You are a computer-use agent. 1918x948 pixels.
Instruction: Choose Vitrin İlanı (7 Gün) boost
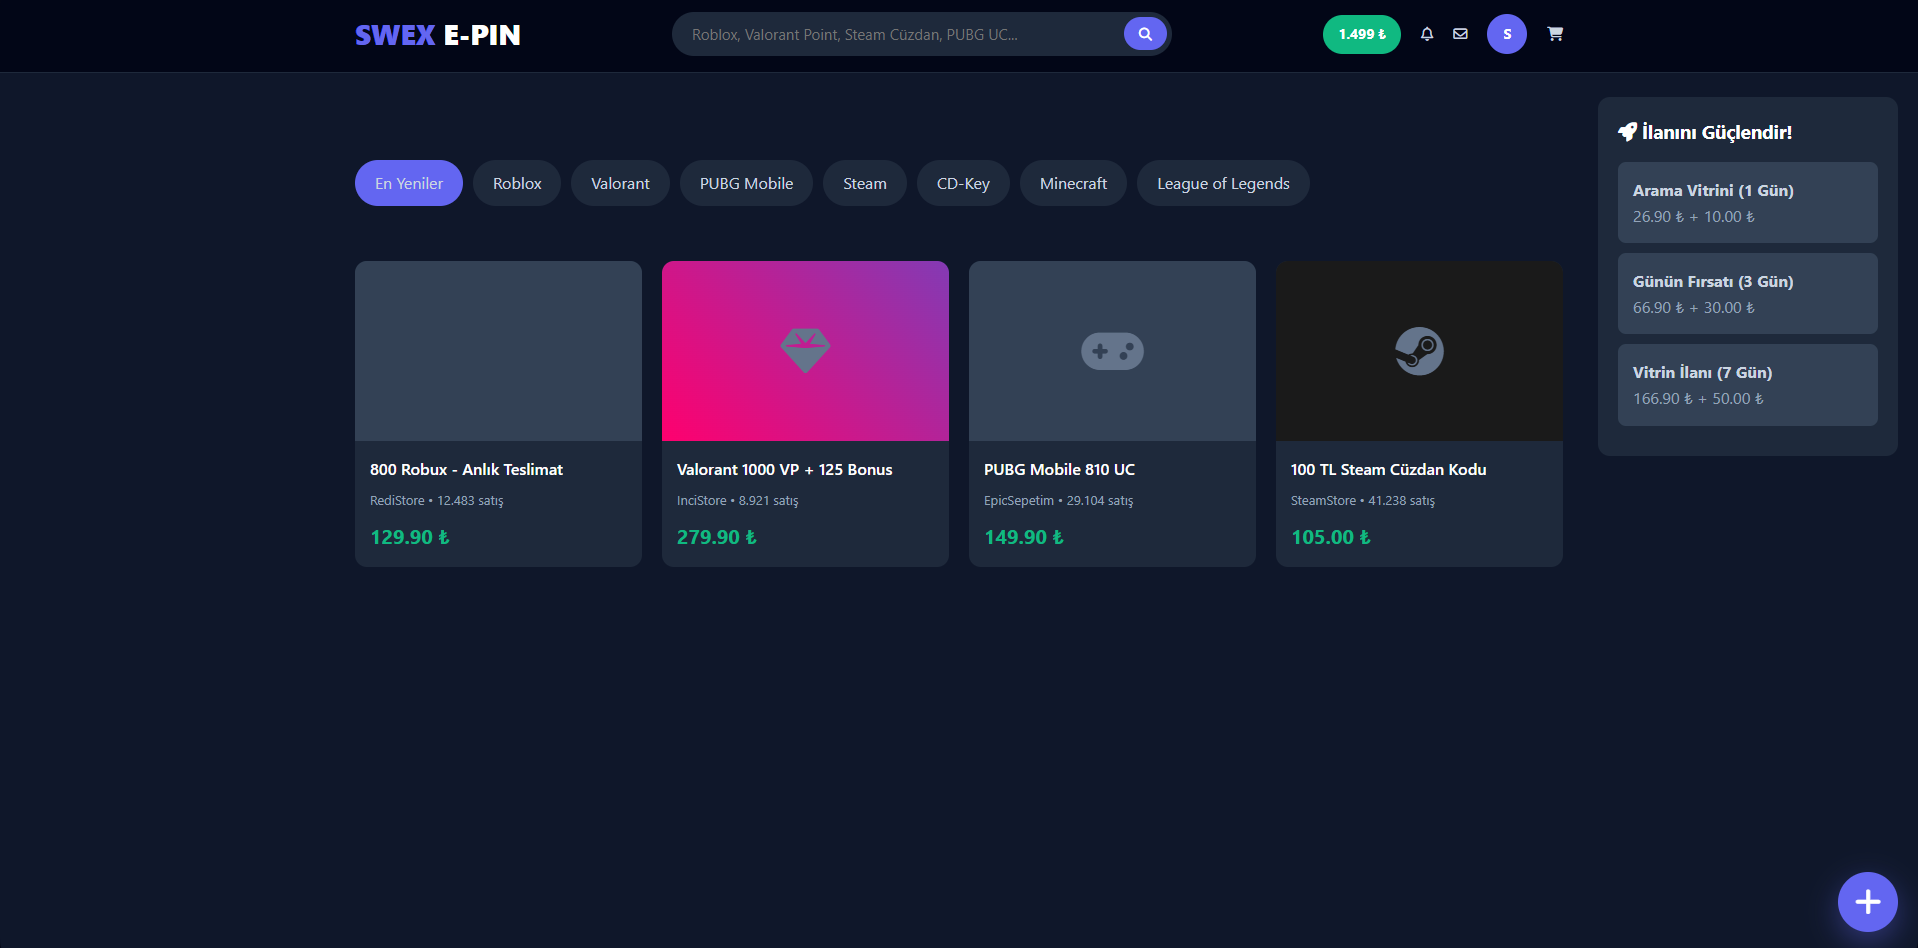(1748, 385)
